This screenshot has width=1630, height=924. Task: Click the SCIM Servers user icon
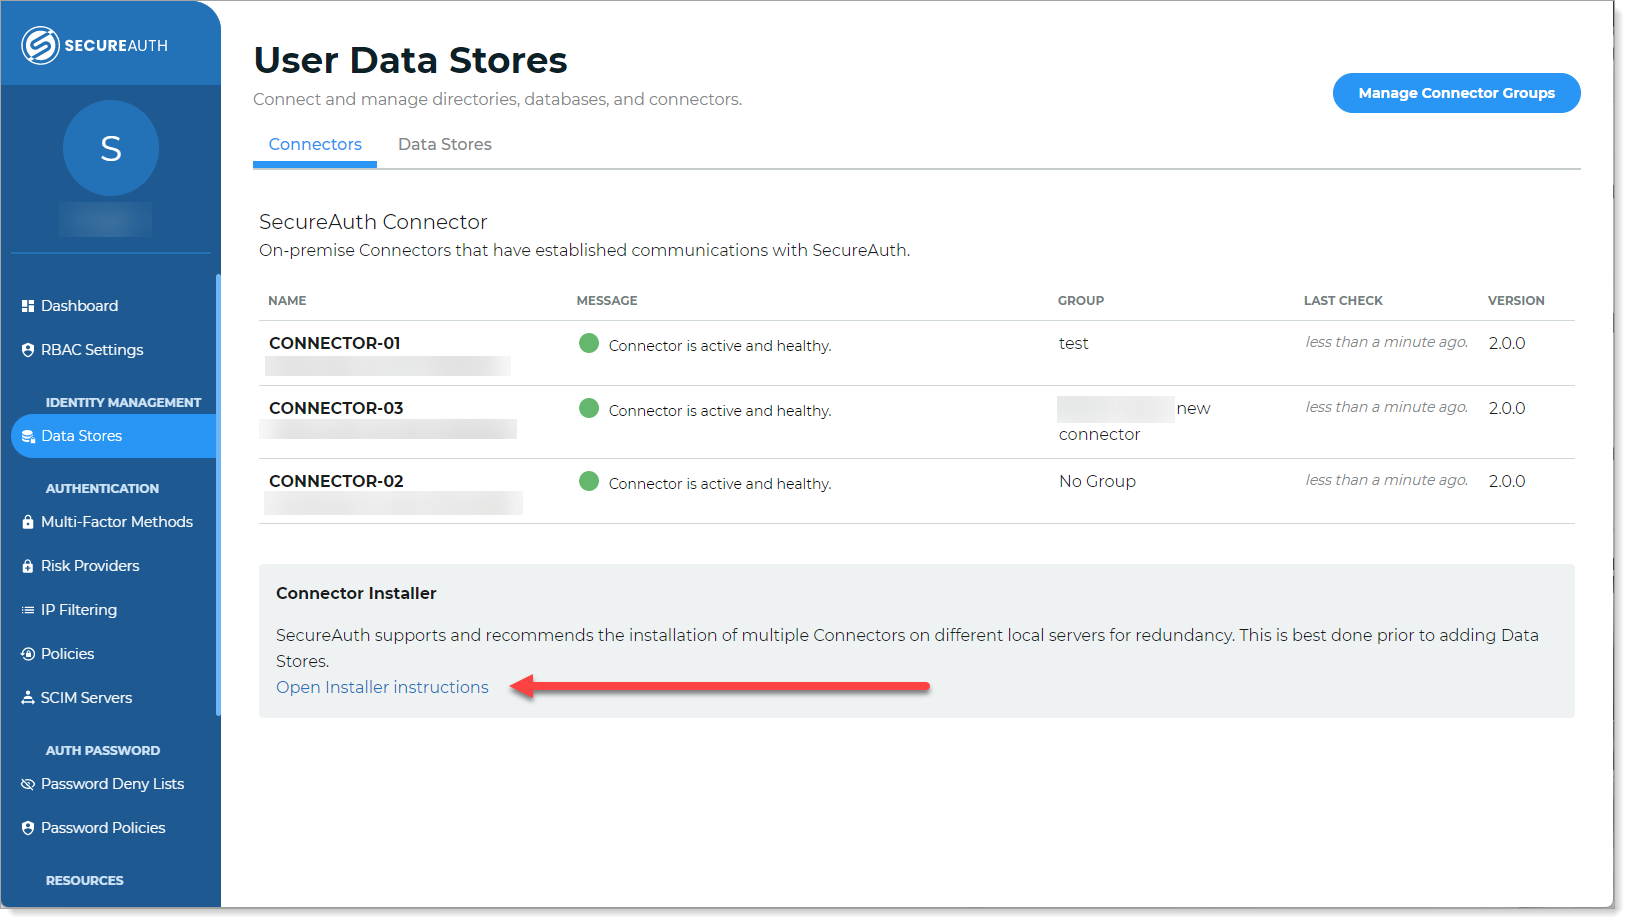point(28,698)
